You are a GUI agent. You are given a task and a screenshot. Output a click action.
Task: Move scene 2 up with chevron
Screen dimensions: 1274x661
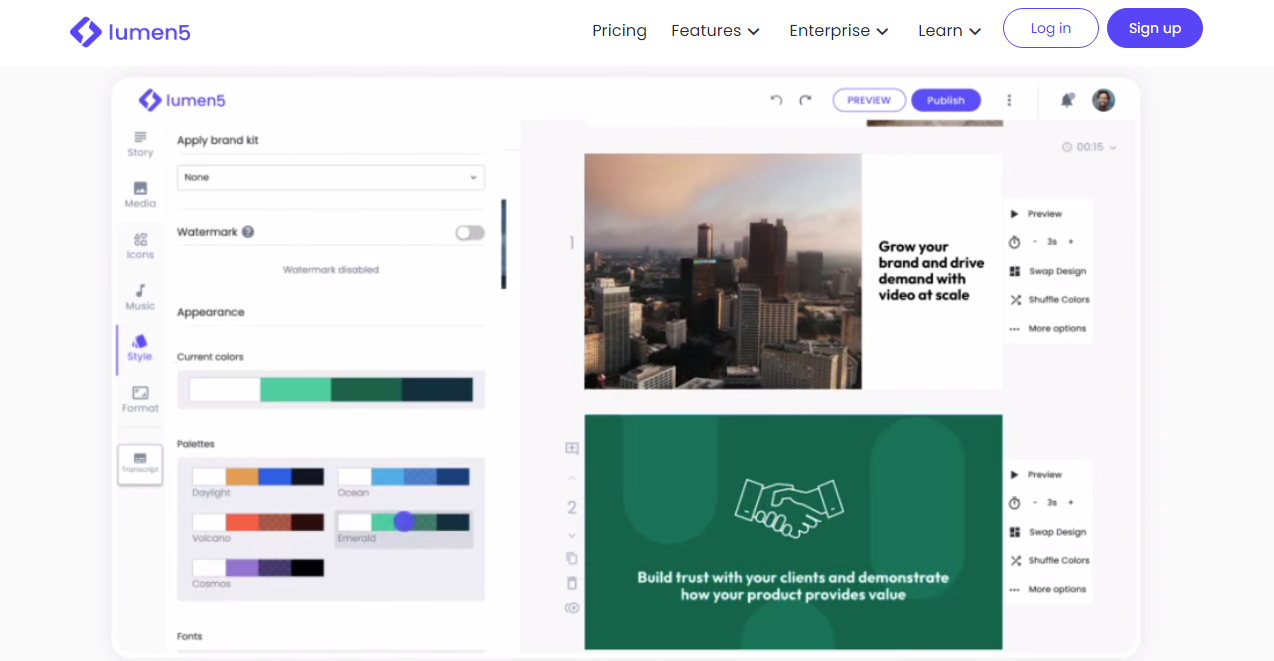572,478
